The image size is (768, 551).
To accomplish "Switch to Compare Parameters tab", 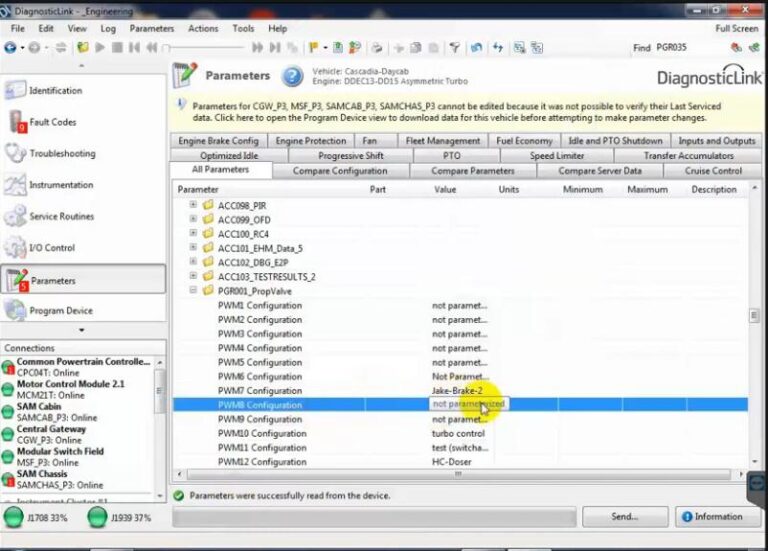I will click(473, 171).
